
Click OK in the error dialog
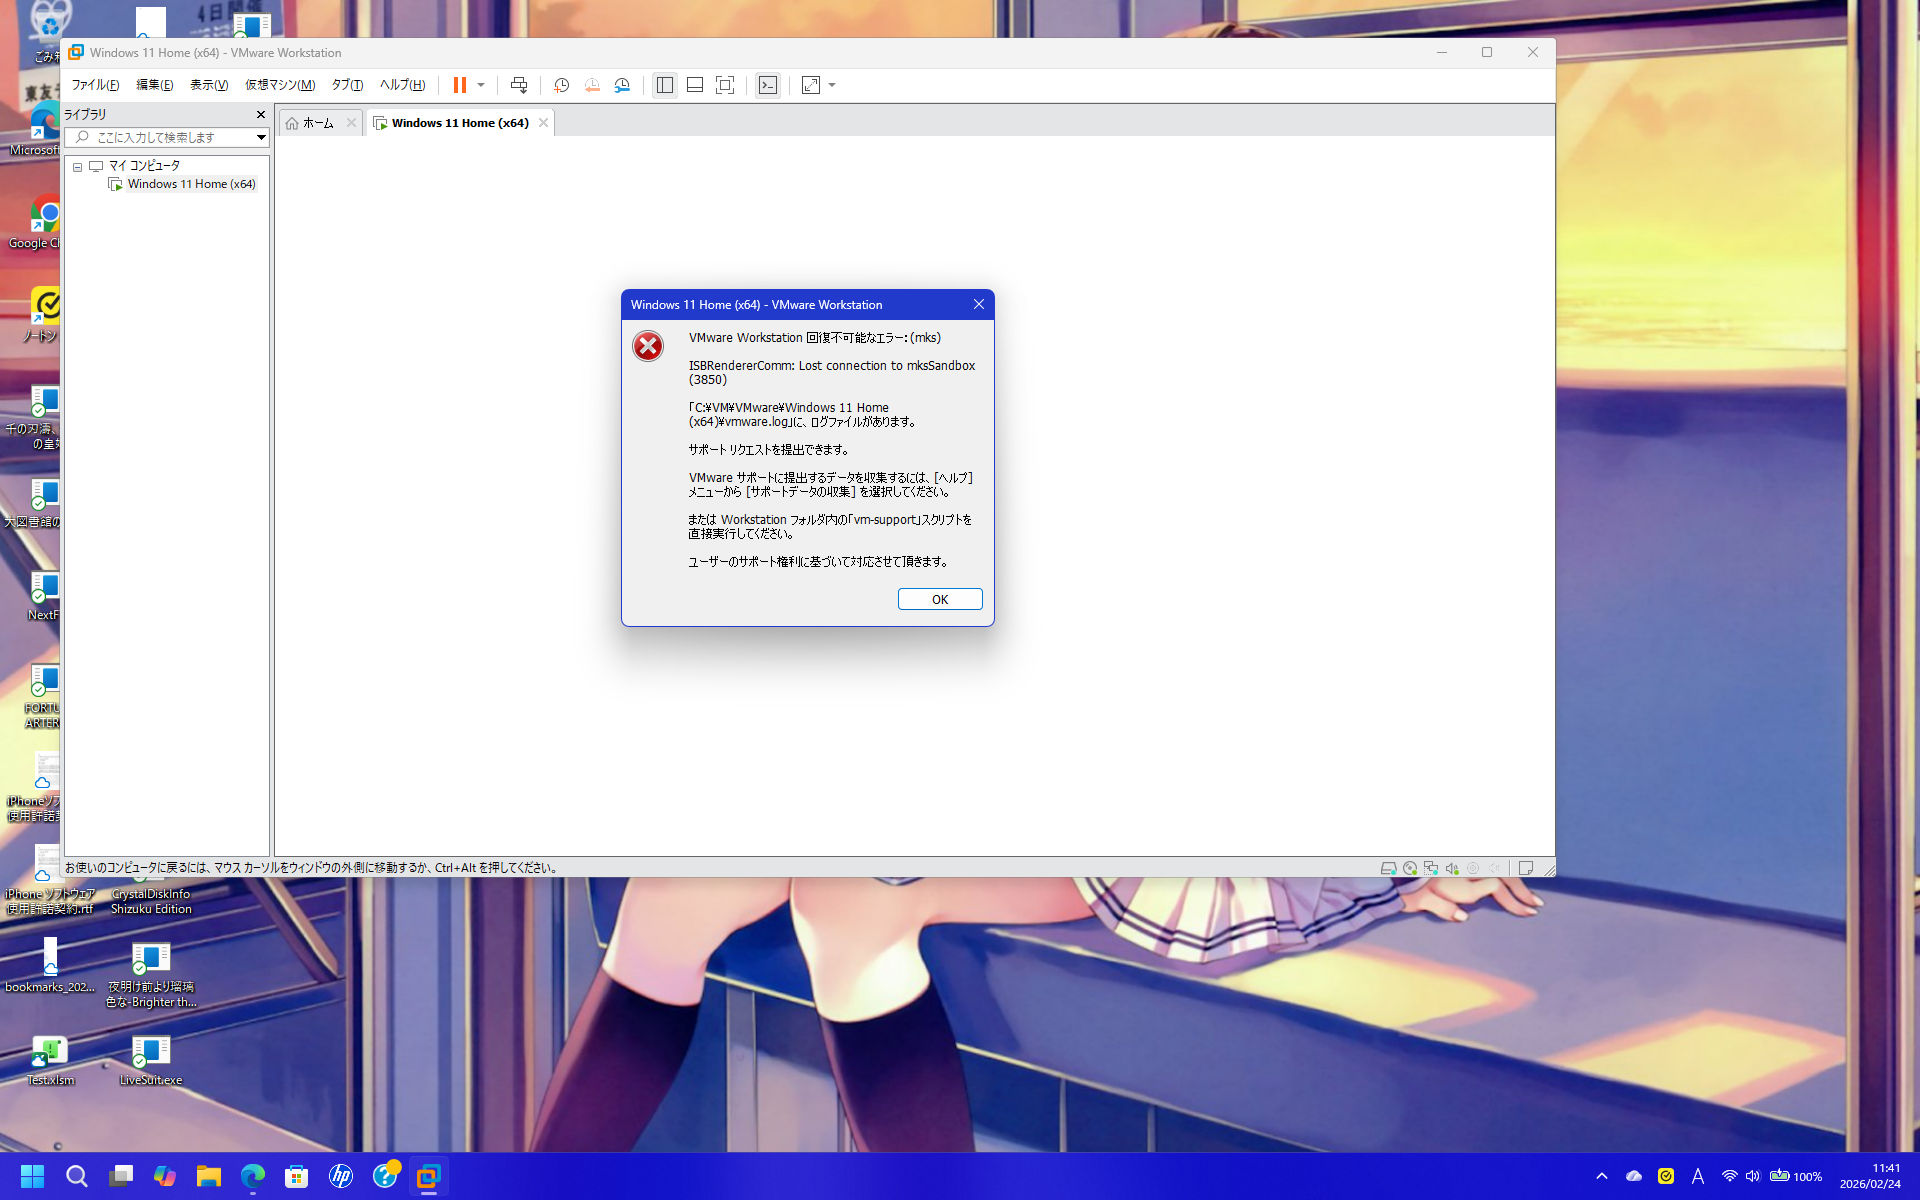coord(939,599)
